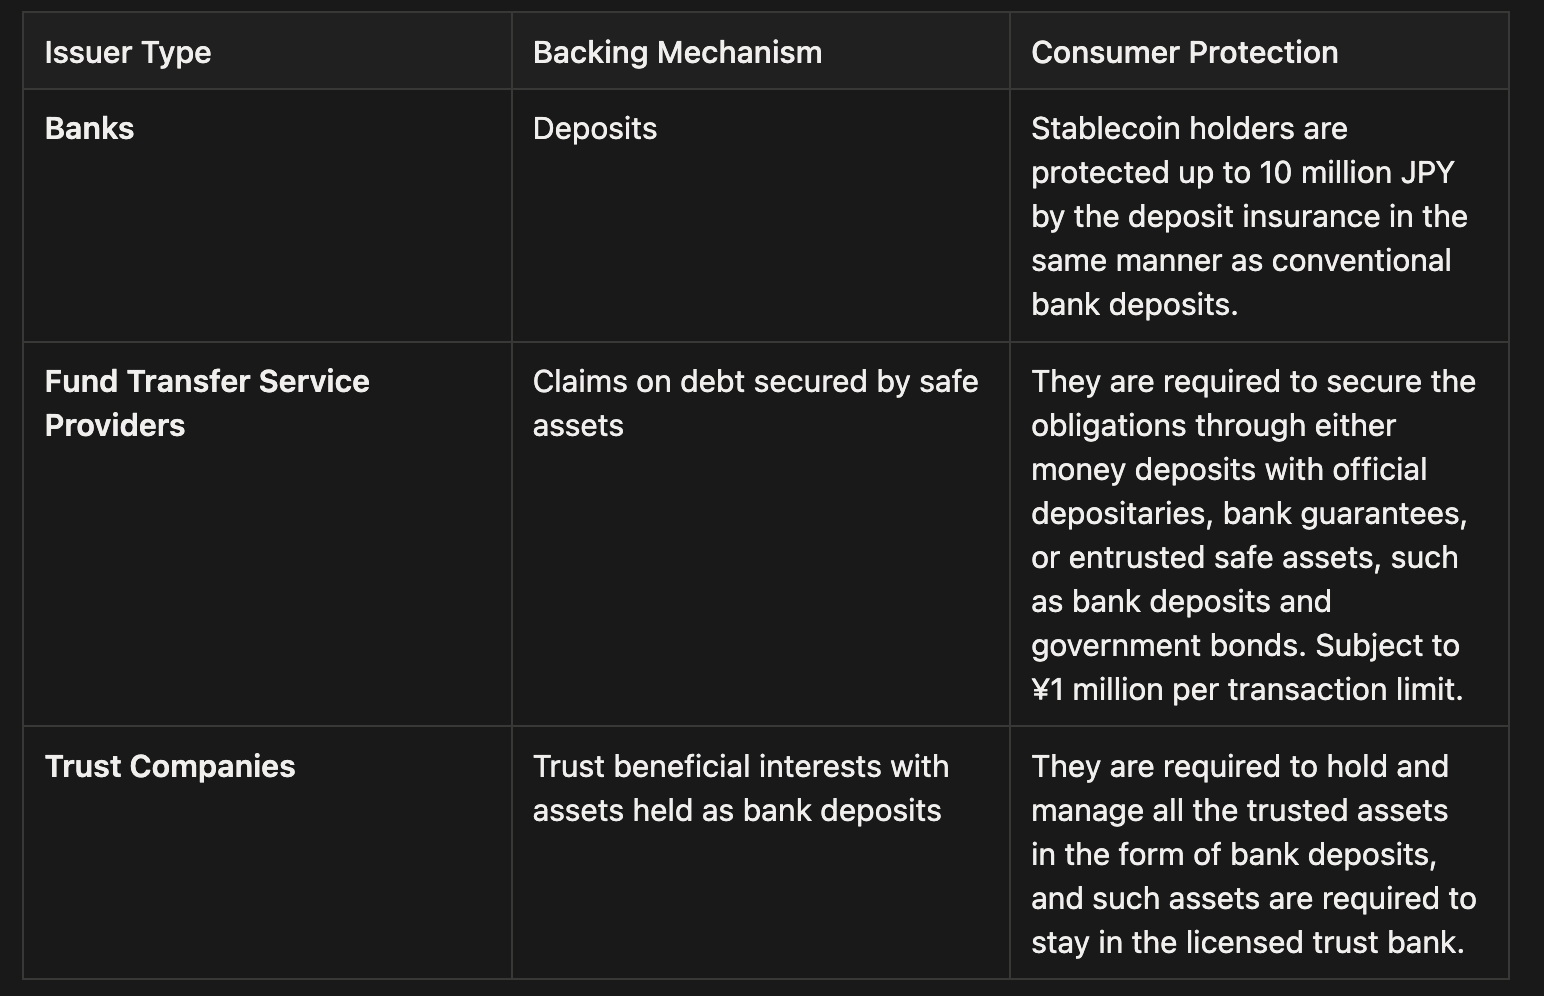Click the Fund Transfer Service Providers cell
The width and height of the screenshot is (1544, 996).
point(206,402)
